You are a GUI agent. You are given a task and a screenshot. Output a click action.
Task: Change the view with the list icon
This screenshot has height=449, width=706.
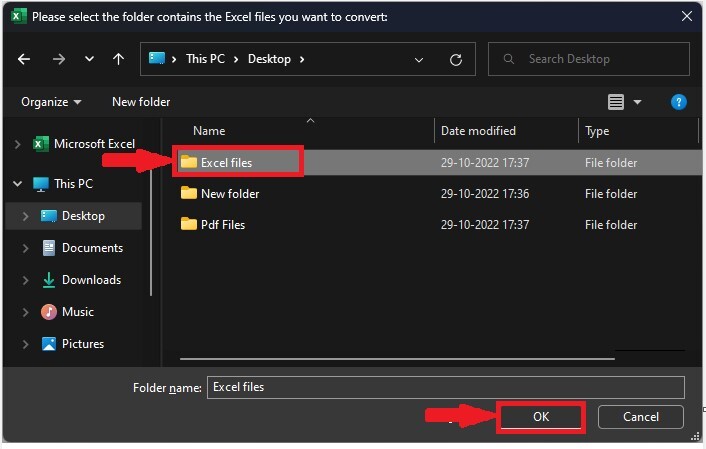[615, 102]
